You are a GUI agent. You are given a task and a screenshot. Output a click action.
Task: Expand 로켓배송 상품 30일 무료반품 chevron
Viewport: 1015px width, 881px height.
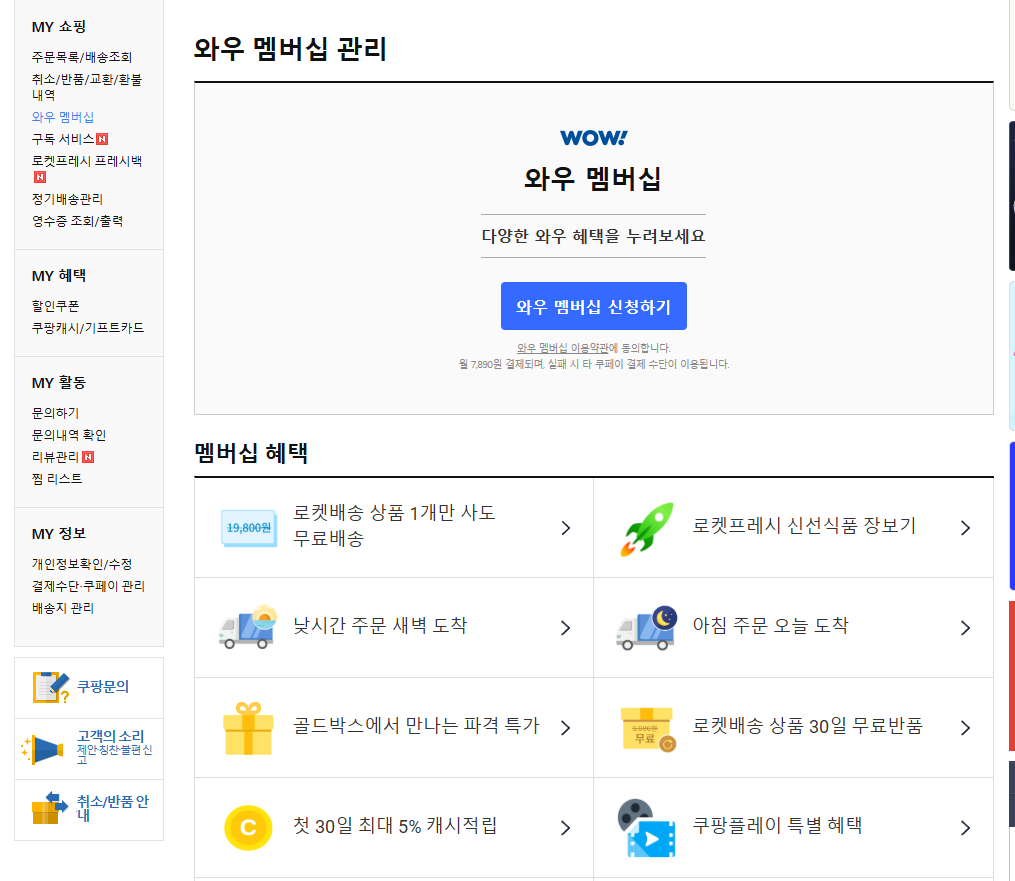pos(965,728)
